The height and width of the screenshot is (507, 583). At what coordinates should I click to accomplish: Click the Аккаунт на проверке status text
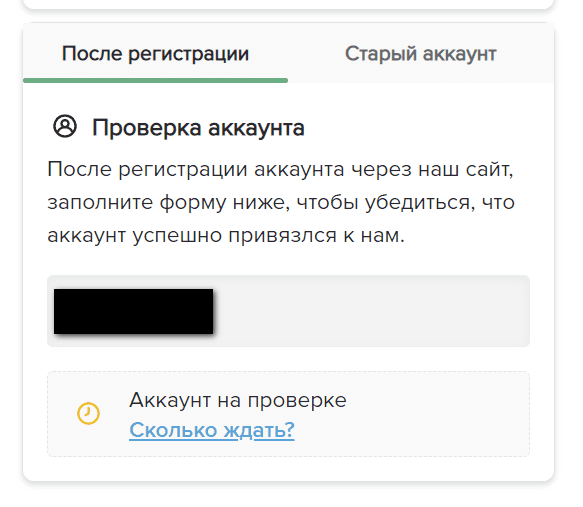click(238, 400)
